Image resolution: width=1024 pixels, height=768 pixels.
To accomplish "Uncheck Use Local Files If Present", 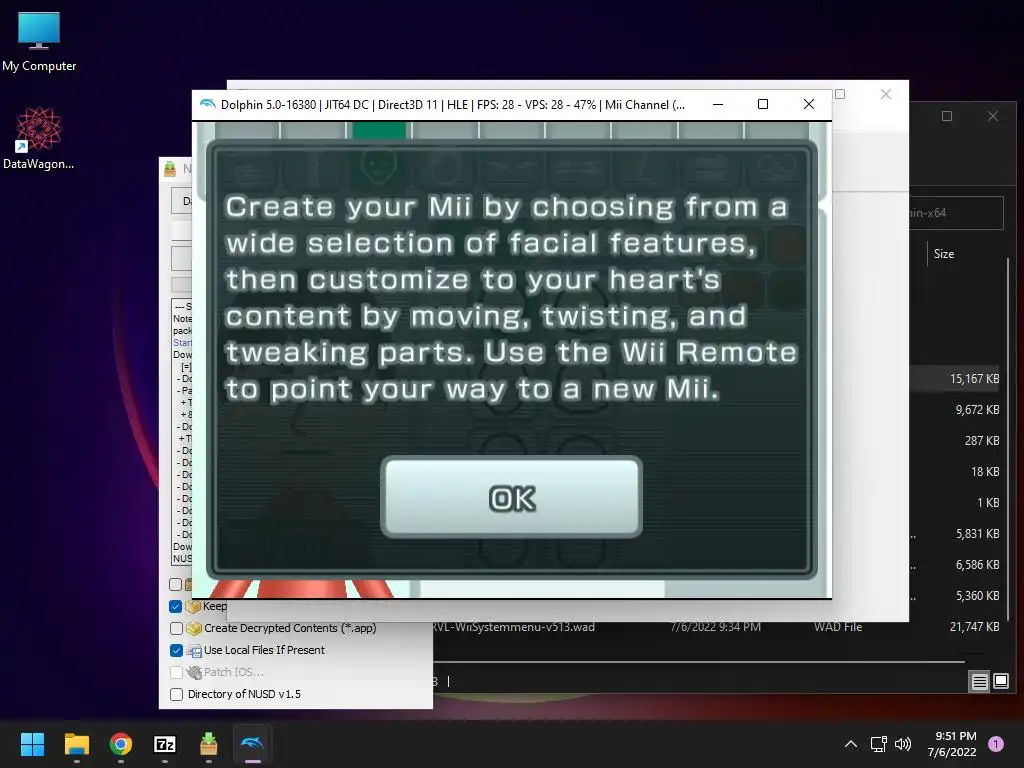I will coord(176,650).
